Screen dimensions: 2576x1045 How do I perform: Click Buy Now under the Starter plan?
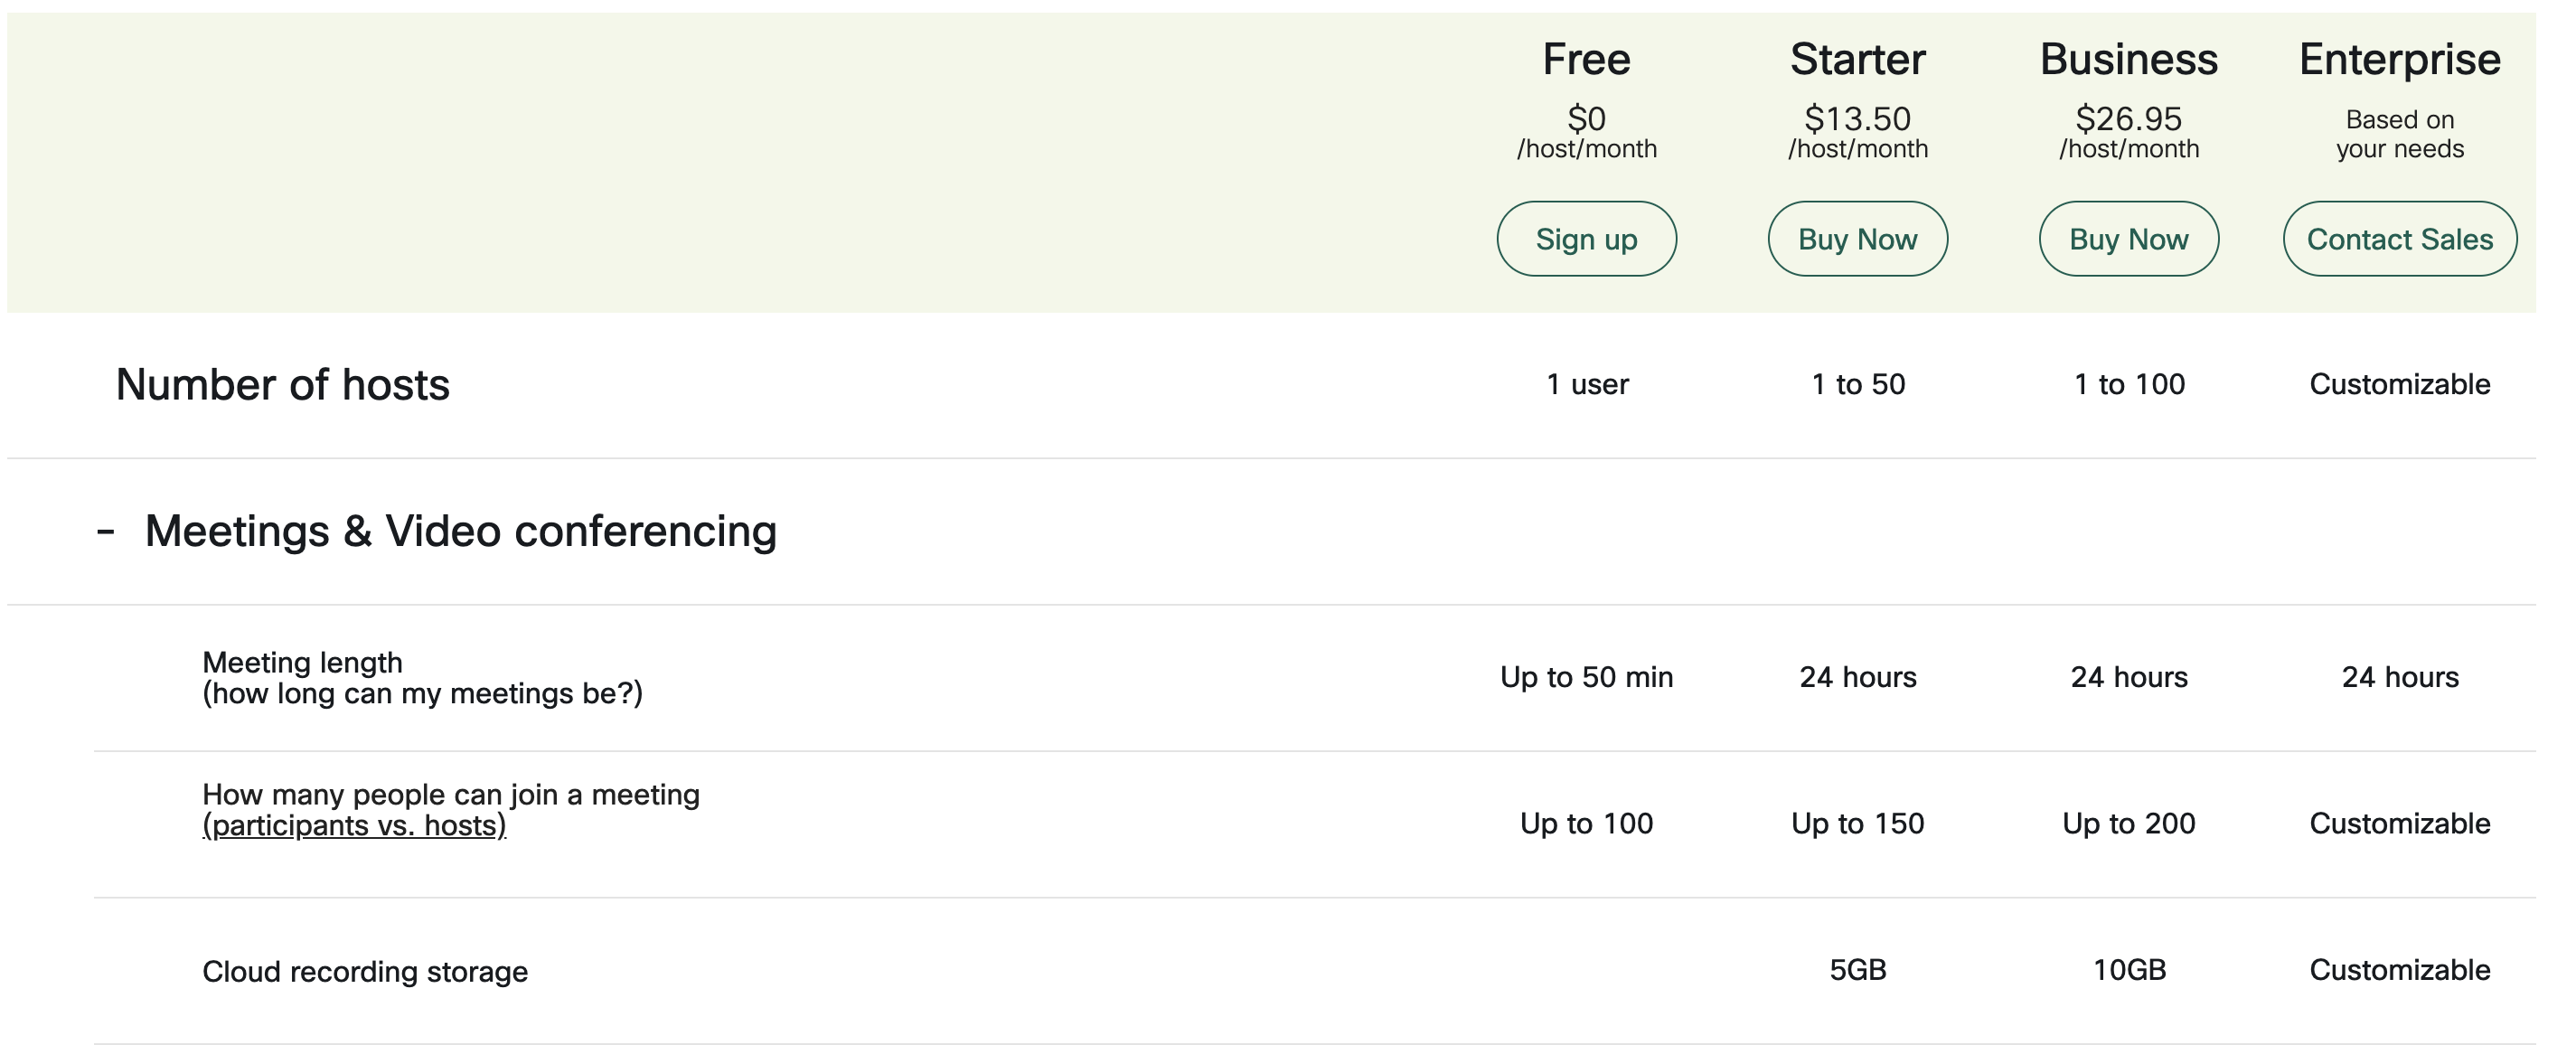pos(1858,238)
